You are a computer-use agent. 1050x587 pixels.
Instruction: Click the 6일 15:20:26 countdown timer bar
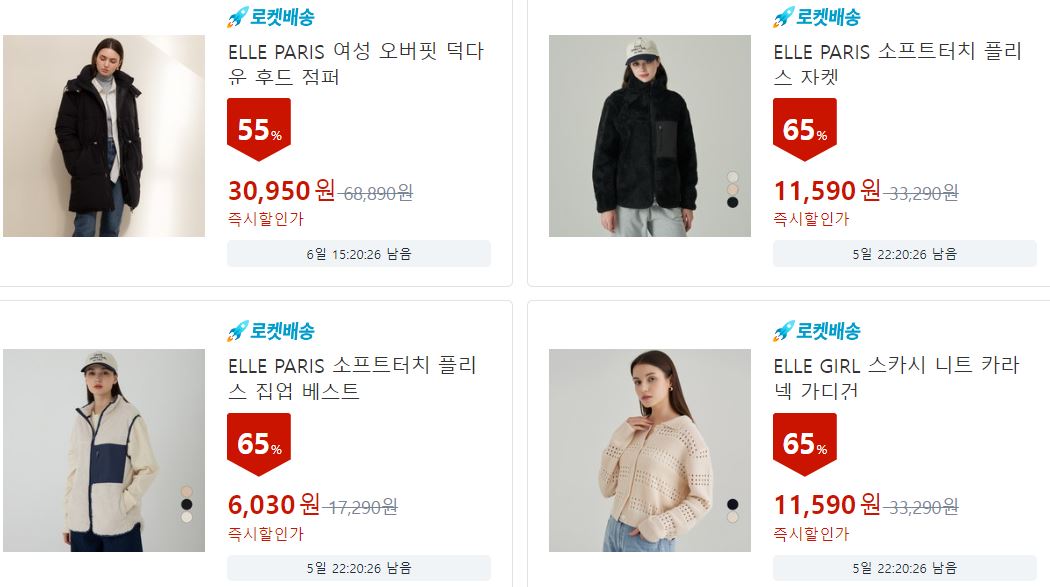coord(359,254)
